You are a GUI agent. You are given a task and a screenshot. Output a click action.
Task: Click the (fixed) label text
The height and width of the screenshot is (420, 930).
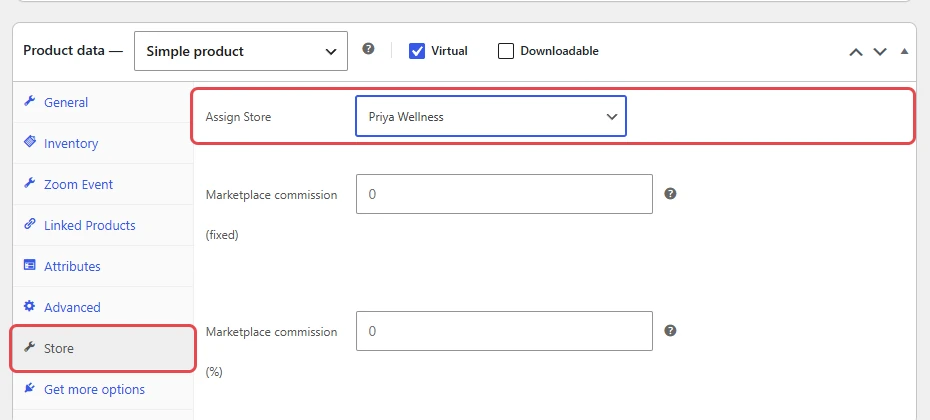pyautogui.click(x=222, y=235)
